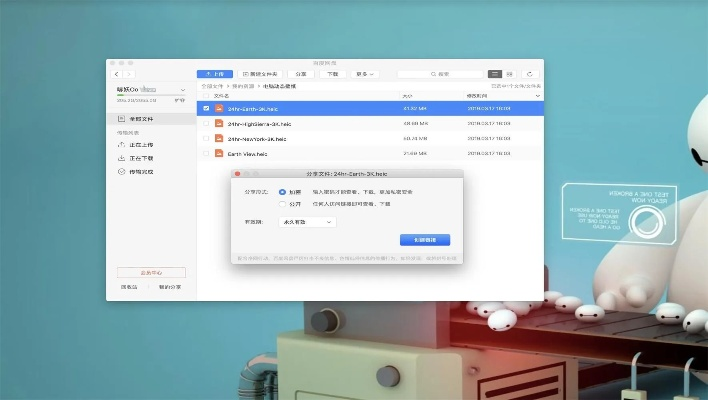Viewport: 708px width, 400px height.
Task: Expand the More (更多) dropdown menu
Action: click(364, 74)
